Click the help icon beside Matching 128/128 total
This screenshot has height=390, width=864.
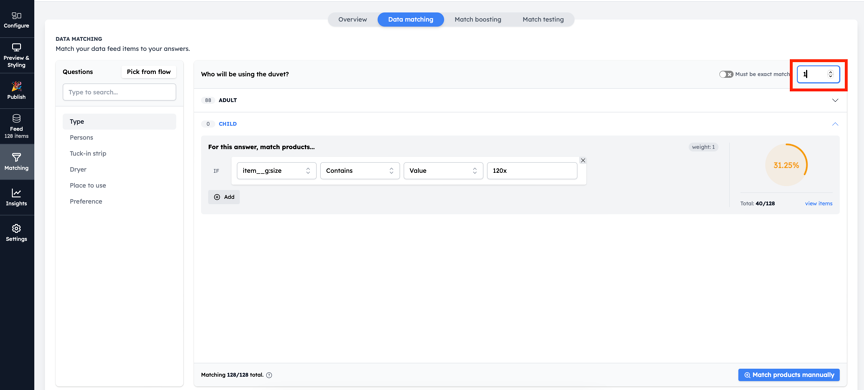tap(269, 375)
